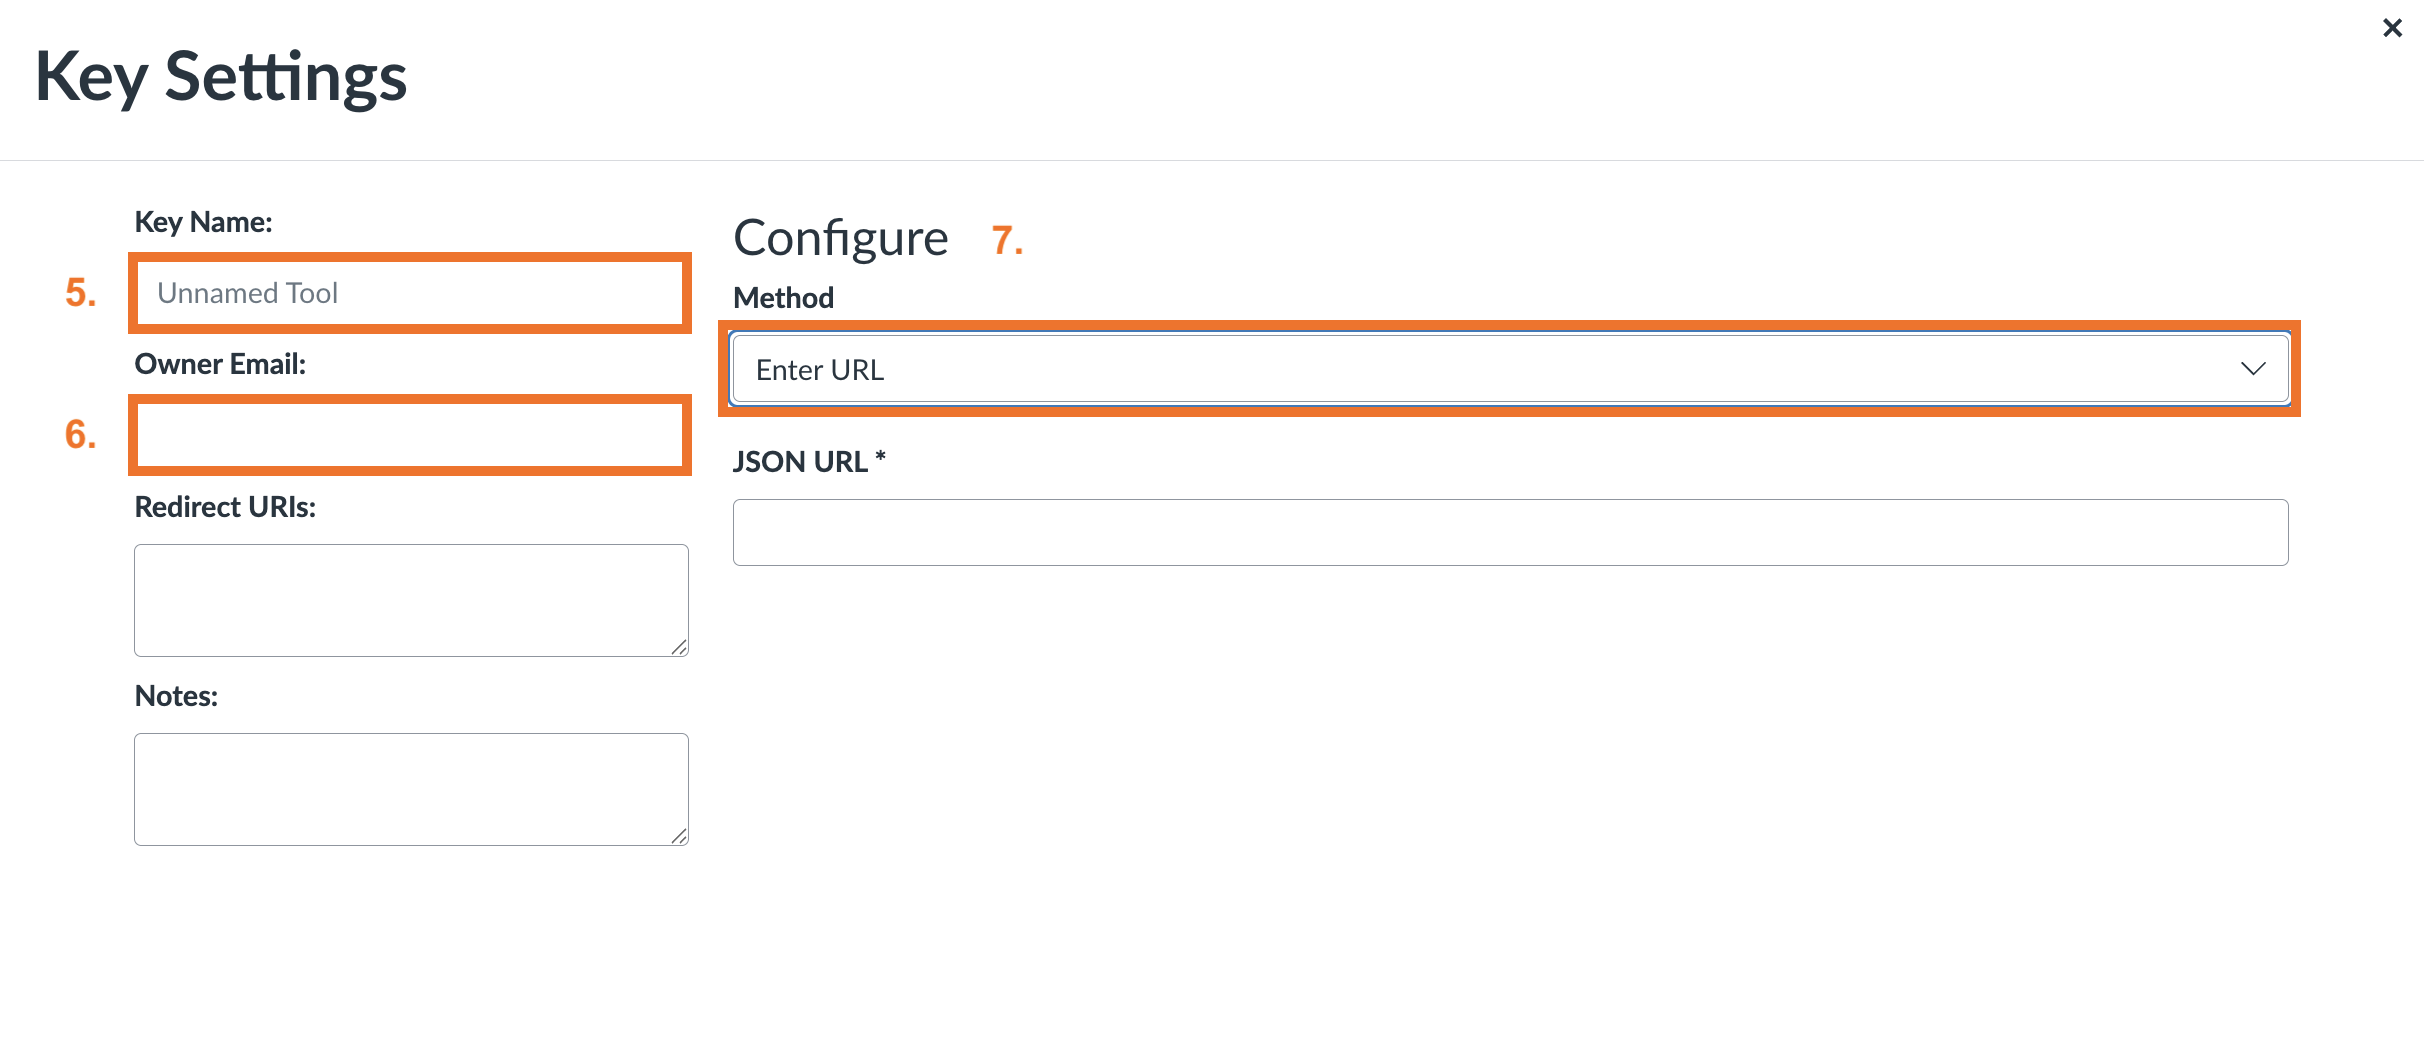Image resolution: width=2424 pixels, height=1062 pixels.
Task: Click the Key Name text field
Action: coord(410,293)
